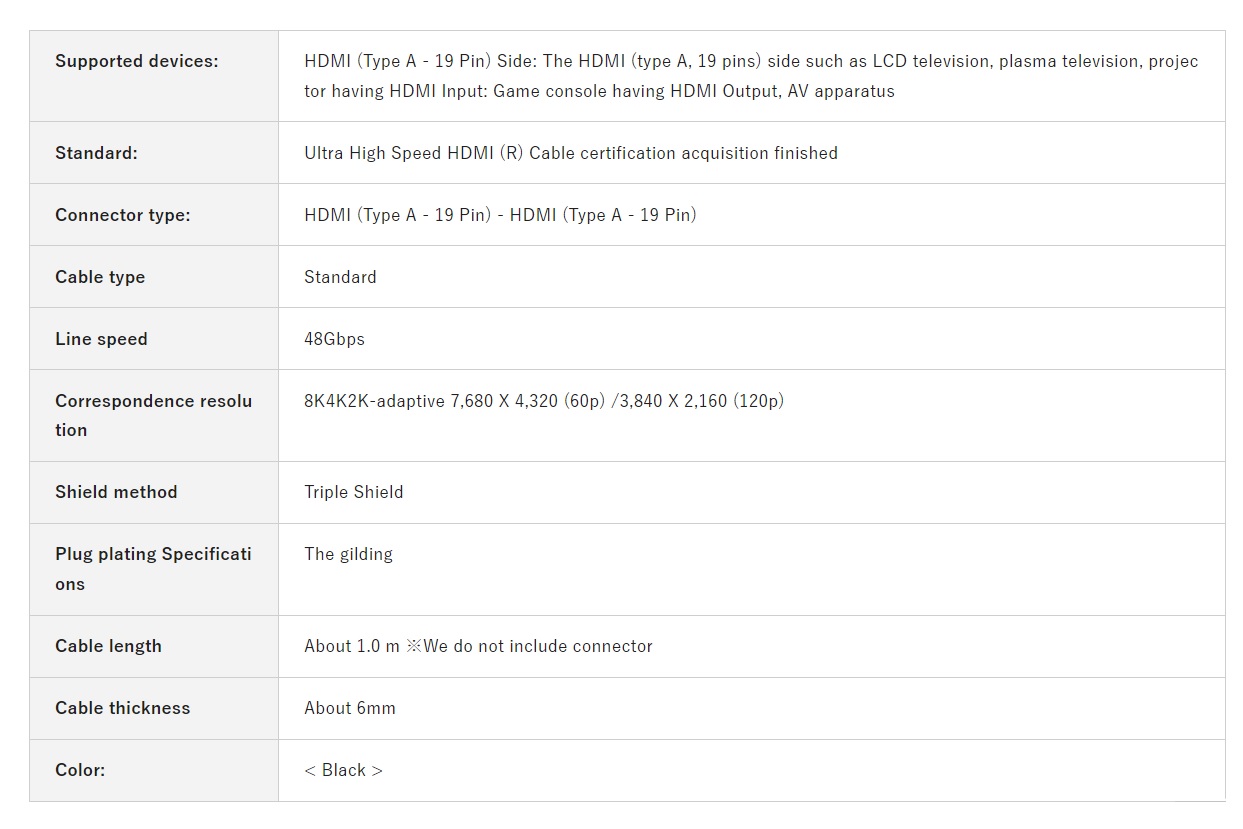Click the 'About 6mm' thickness value
Image resolution: width=1243 pixels, height=829 pixels.
point(350,708)
